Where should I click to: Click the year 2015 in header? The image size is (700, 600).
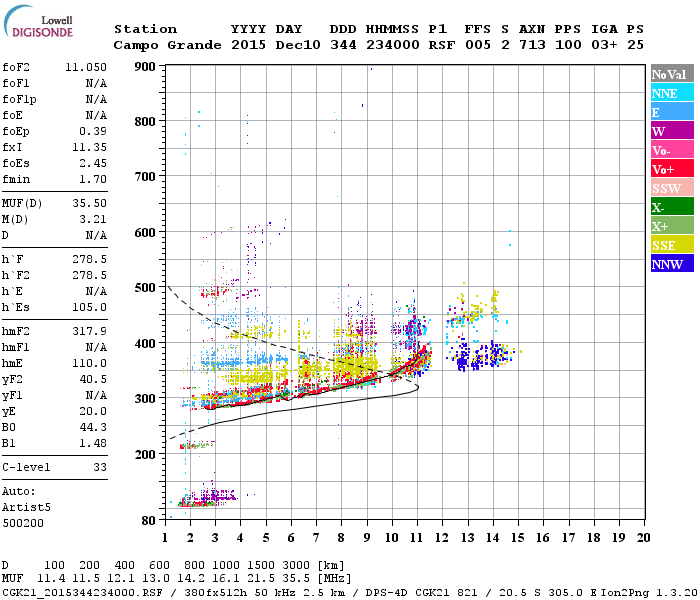click(x=248, y=45)
